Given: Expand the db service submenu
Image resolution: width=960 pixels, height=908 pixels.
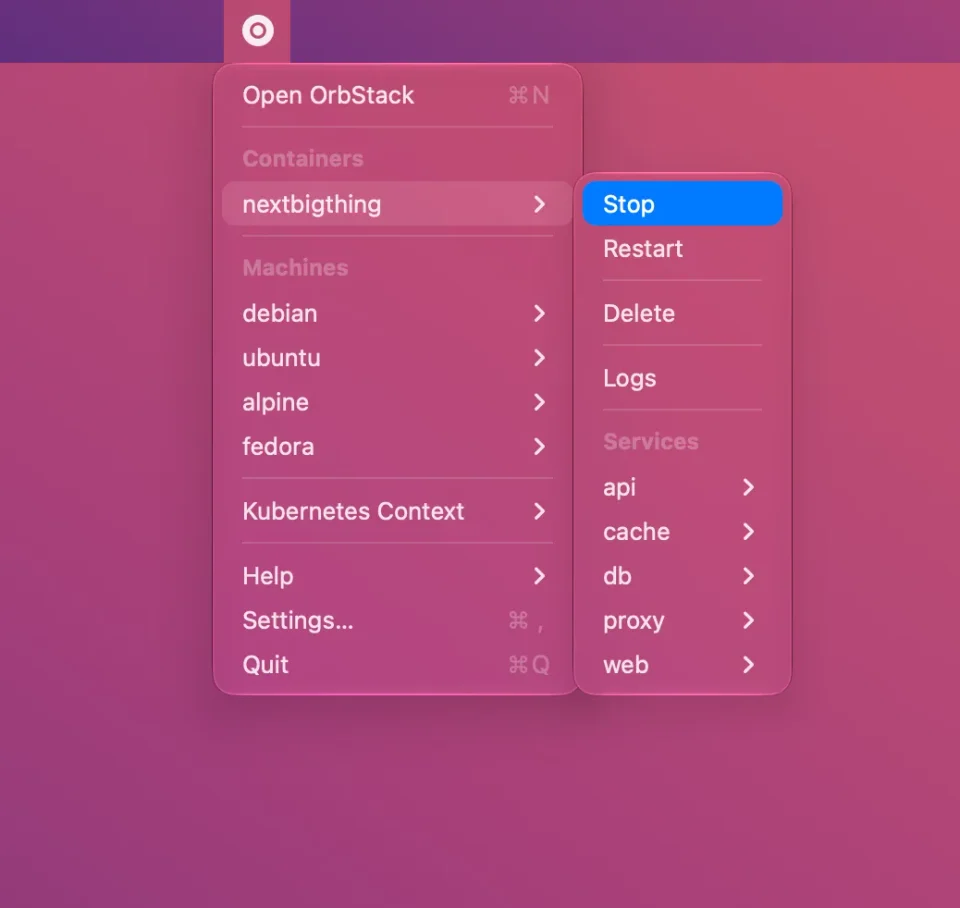Looking at the screenshot, I should (682, 576).
